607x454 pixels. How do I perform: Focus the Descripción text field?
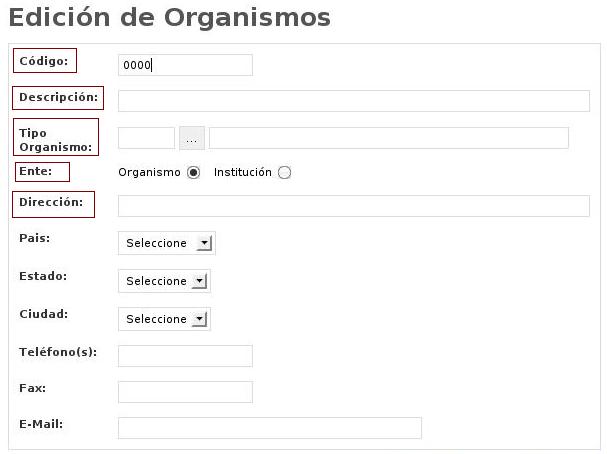[x=353, y=101]
